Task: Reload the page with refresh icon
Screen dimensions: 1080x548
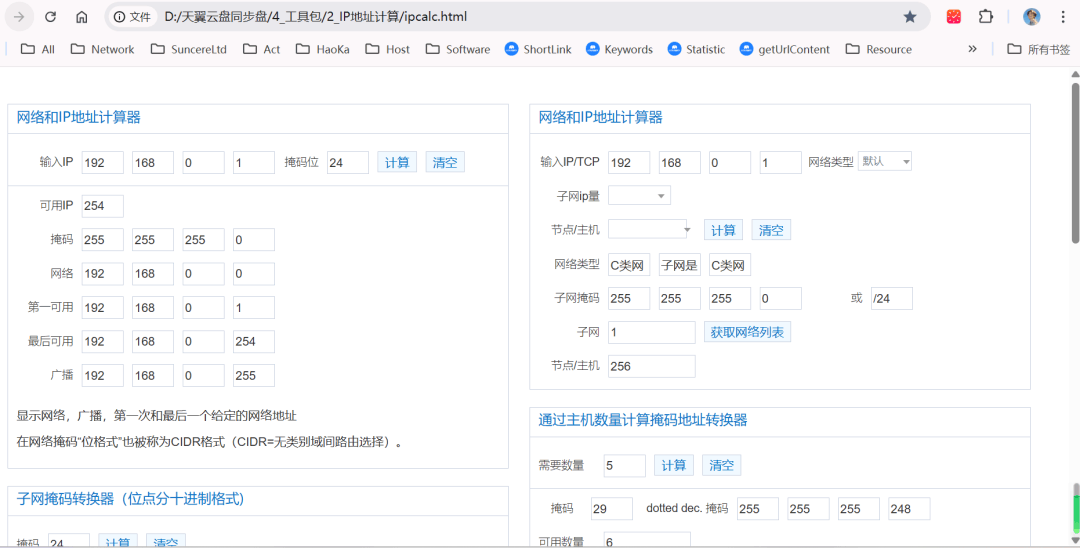Action: (51, 17)
